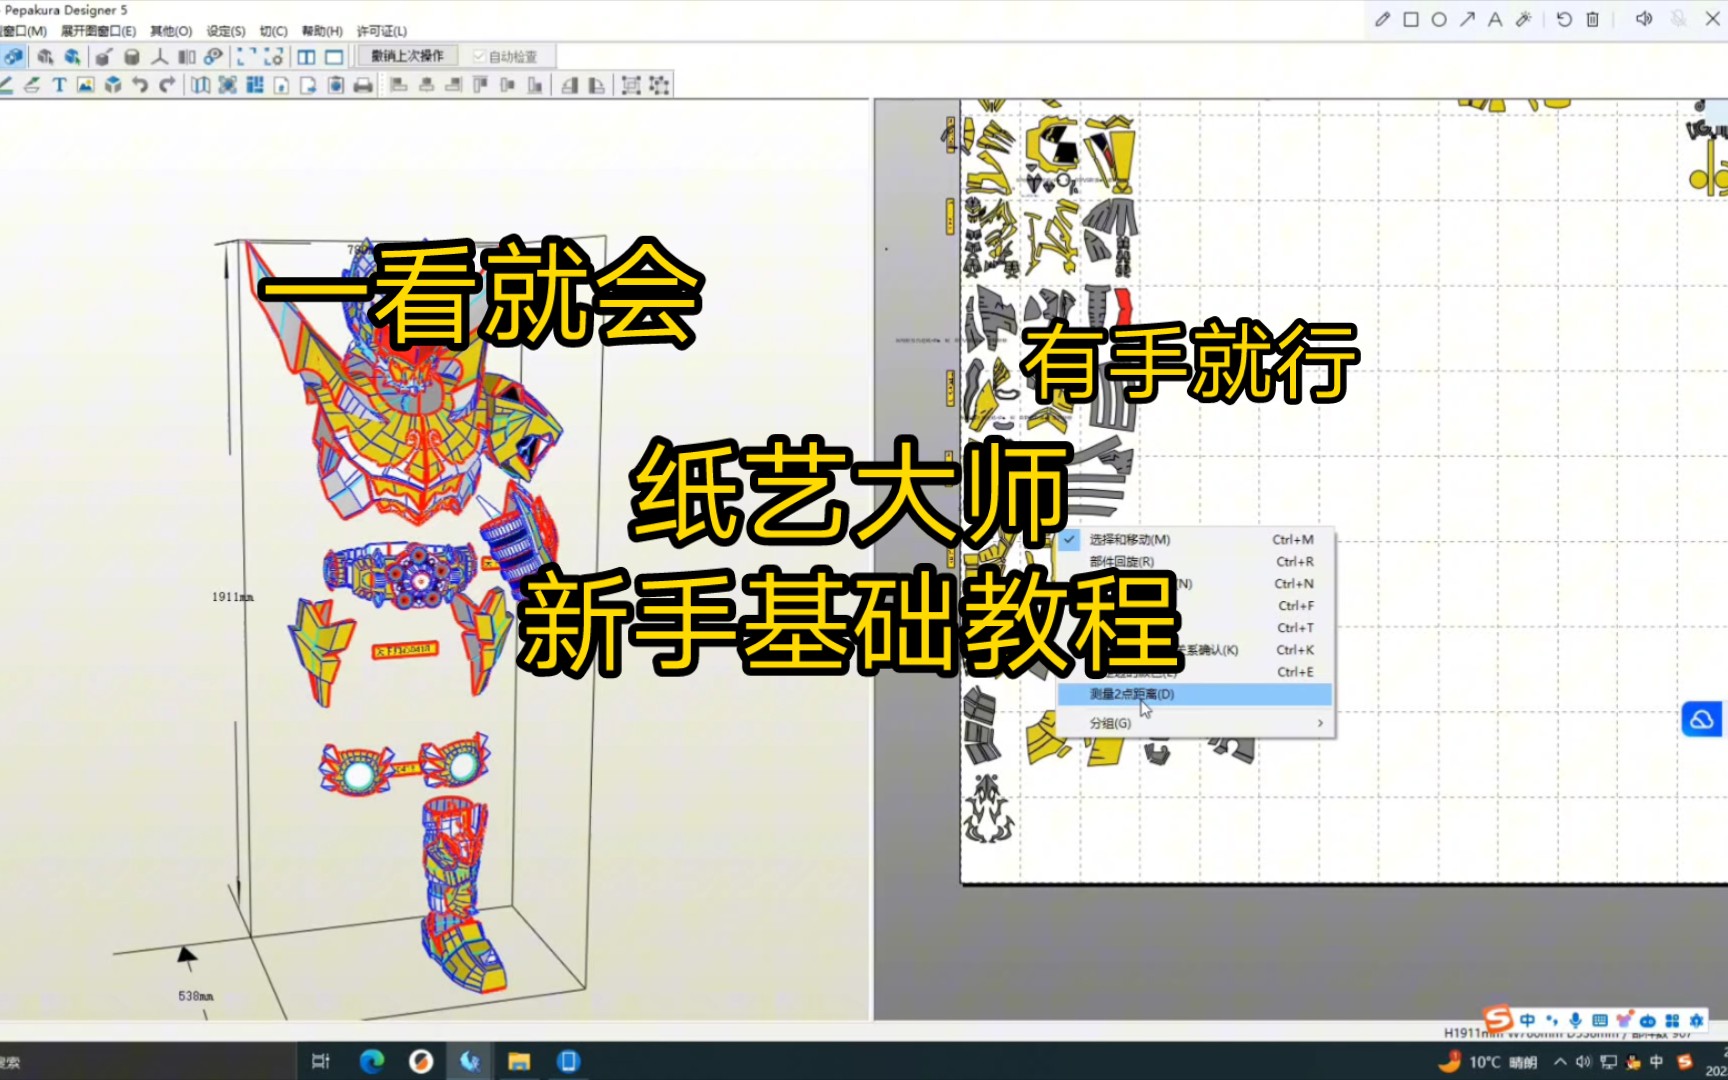
Task: Open the 设定(S) menu
Action: (x=225, y=31)
